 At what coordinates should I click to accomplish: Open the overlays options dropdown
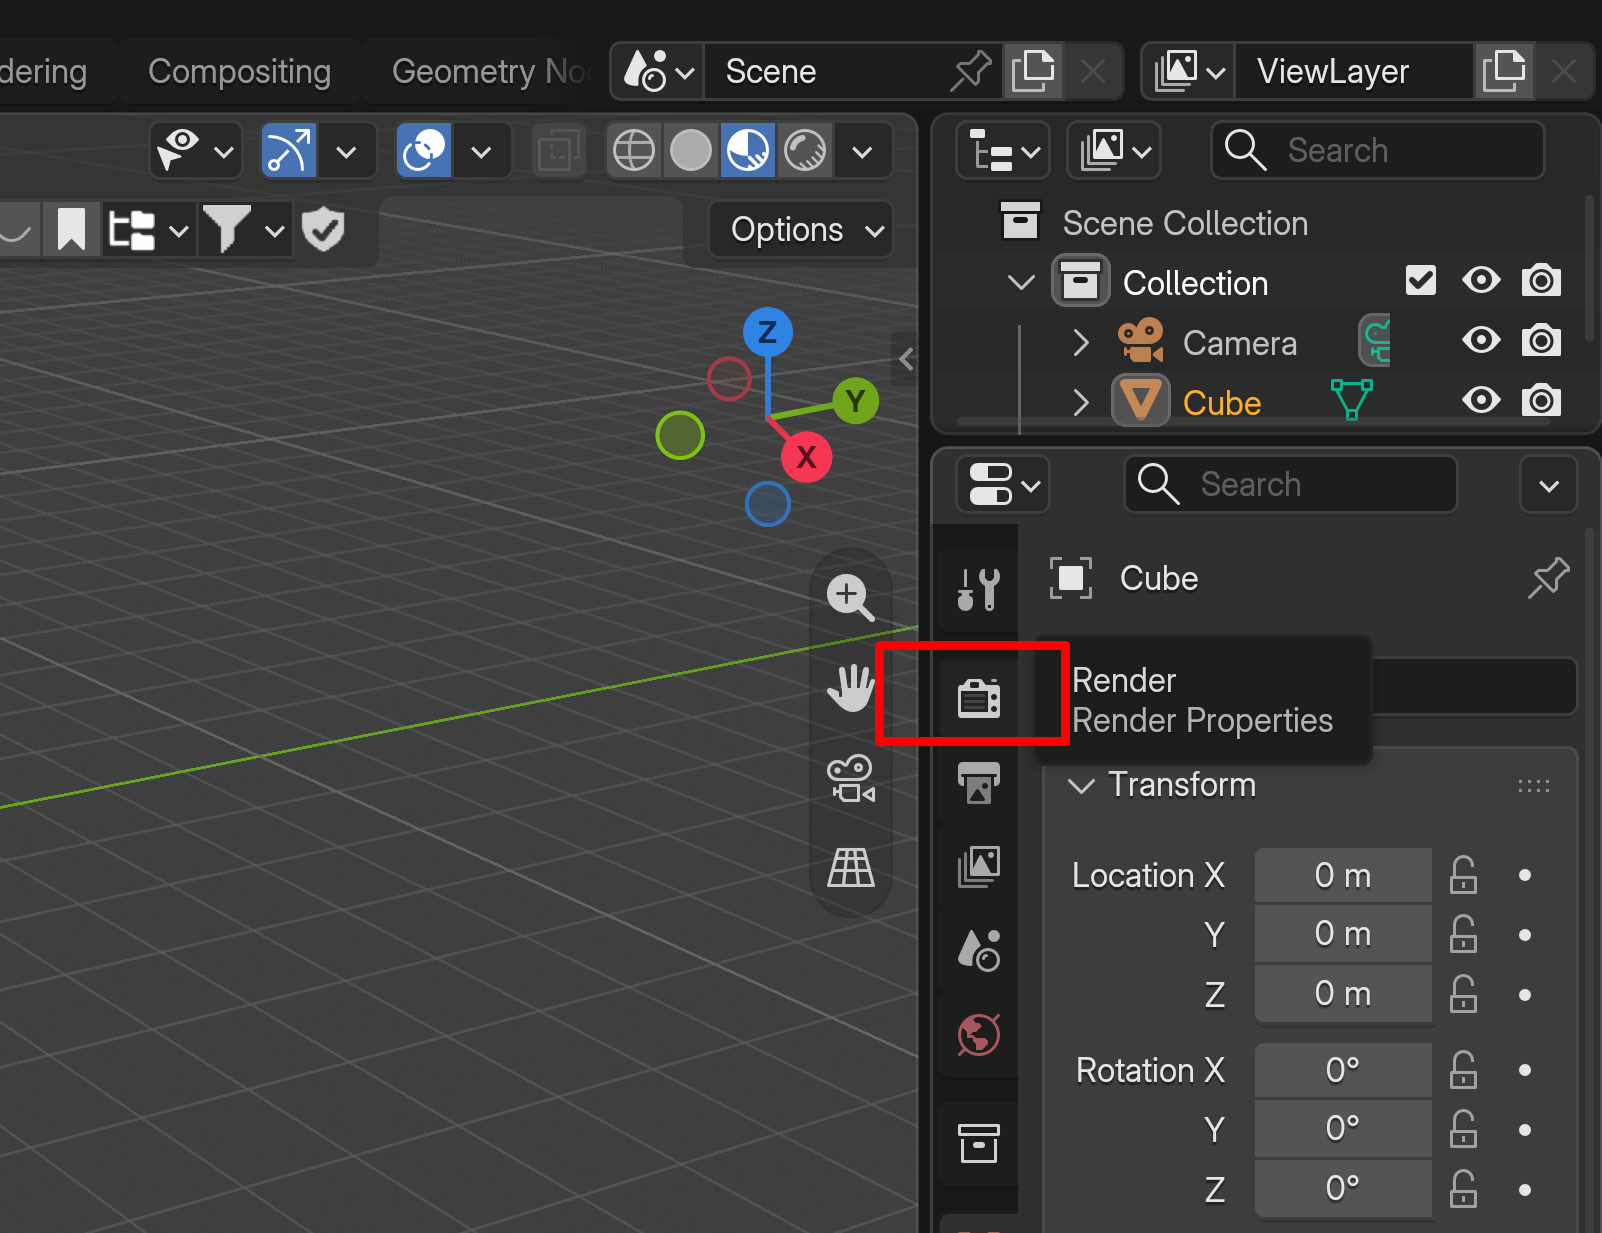[x=481, y=151]
